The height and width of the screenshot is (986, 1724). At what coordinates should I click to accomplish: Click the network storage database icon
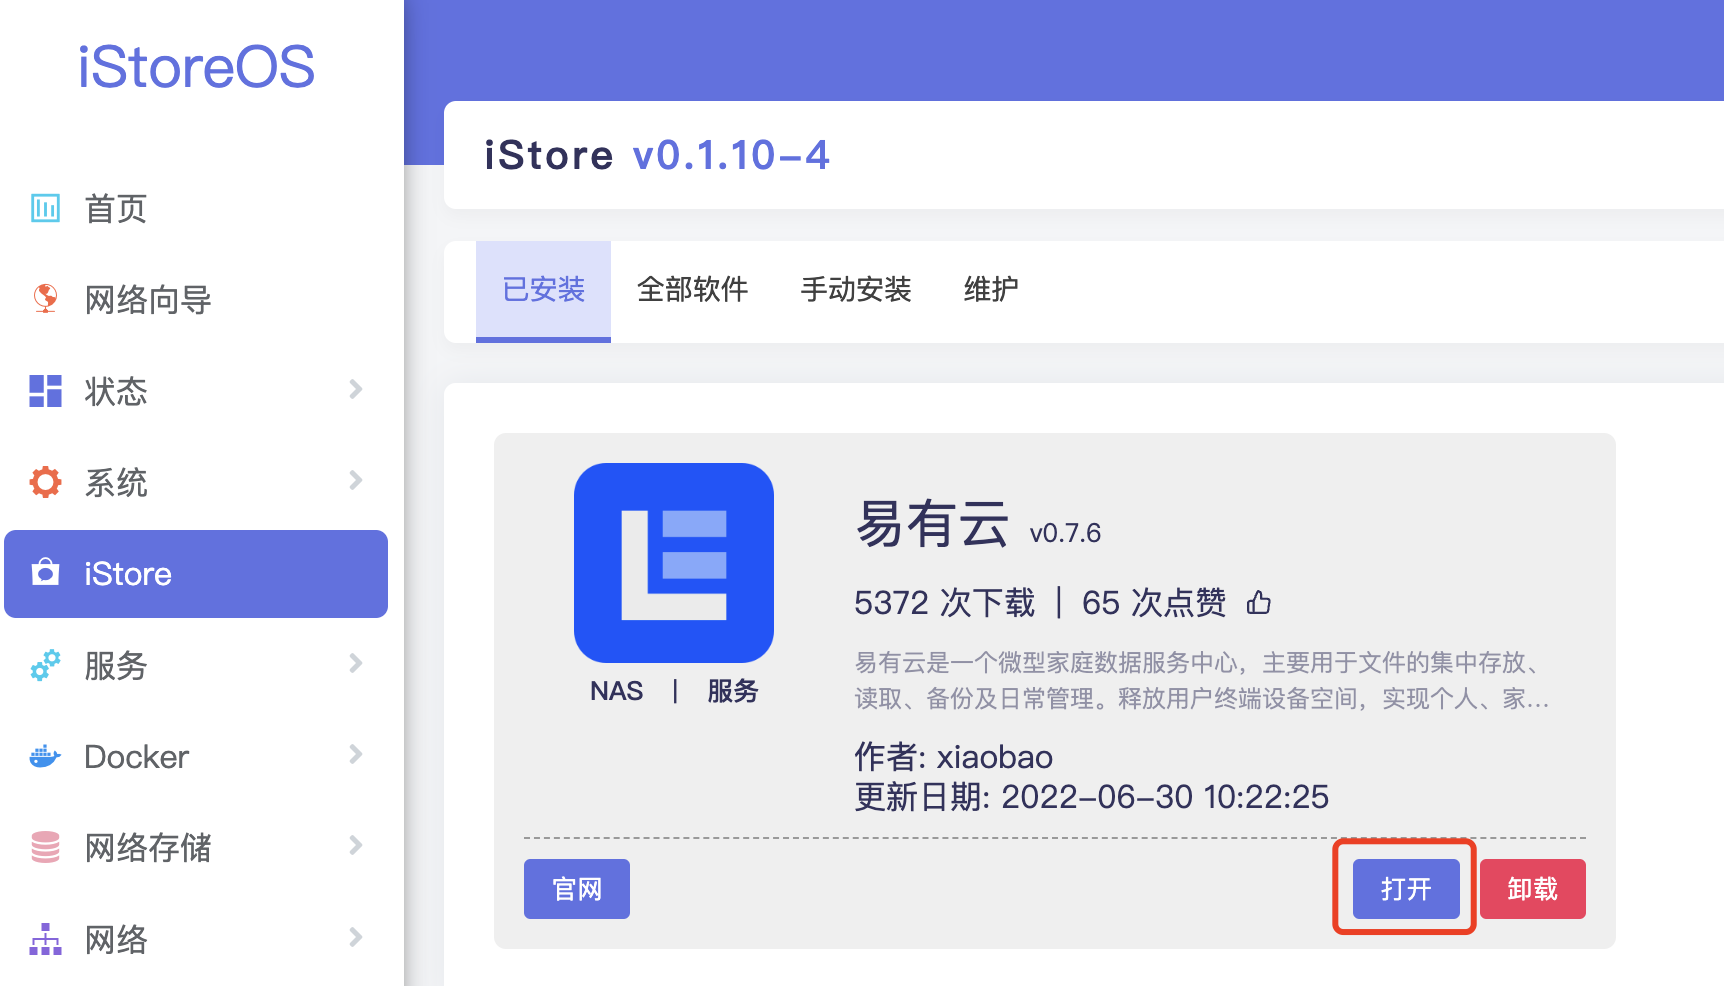pyautogui.click(x=45, y=847)
